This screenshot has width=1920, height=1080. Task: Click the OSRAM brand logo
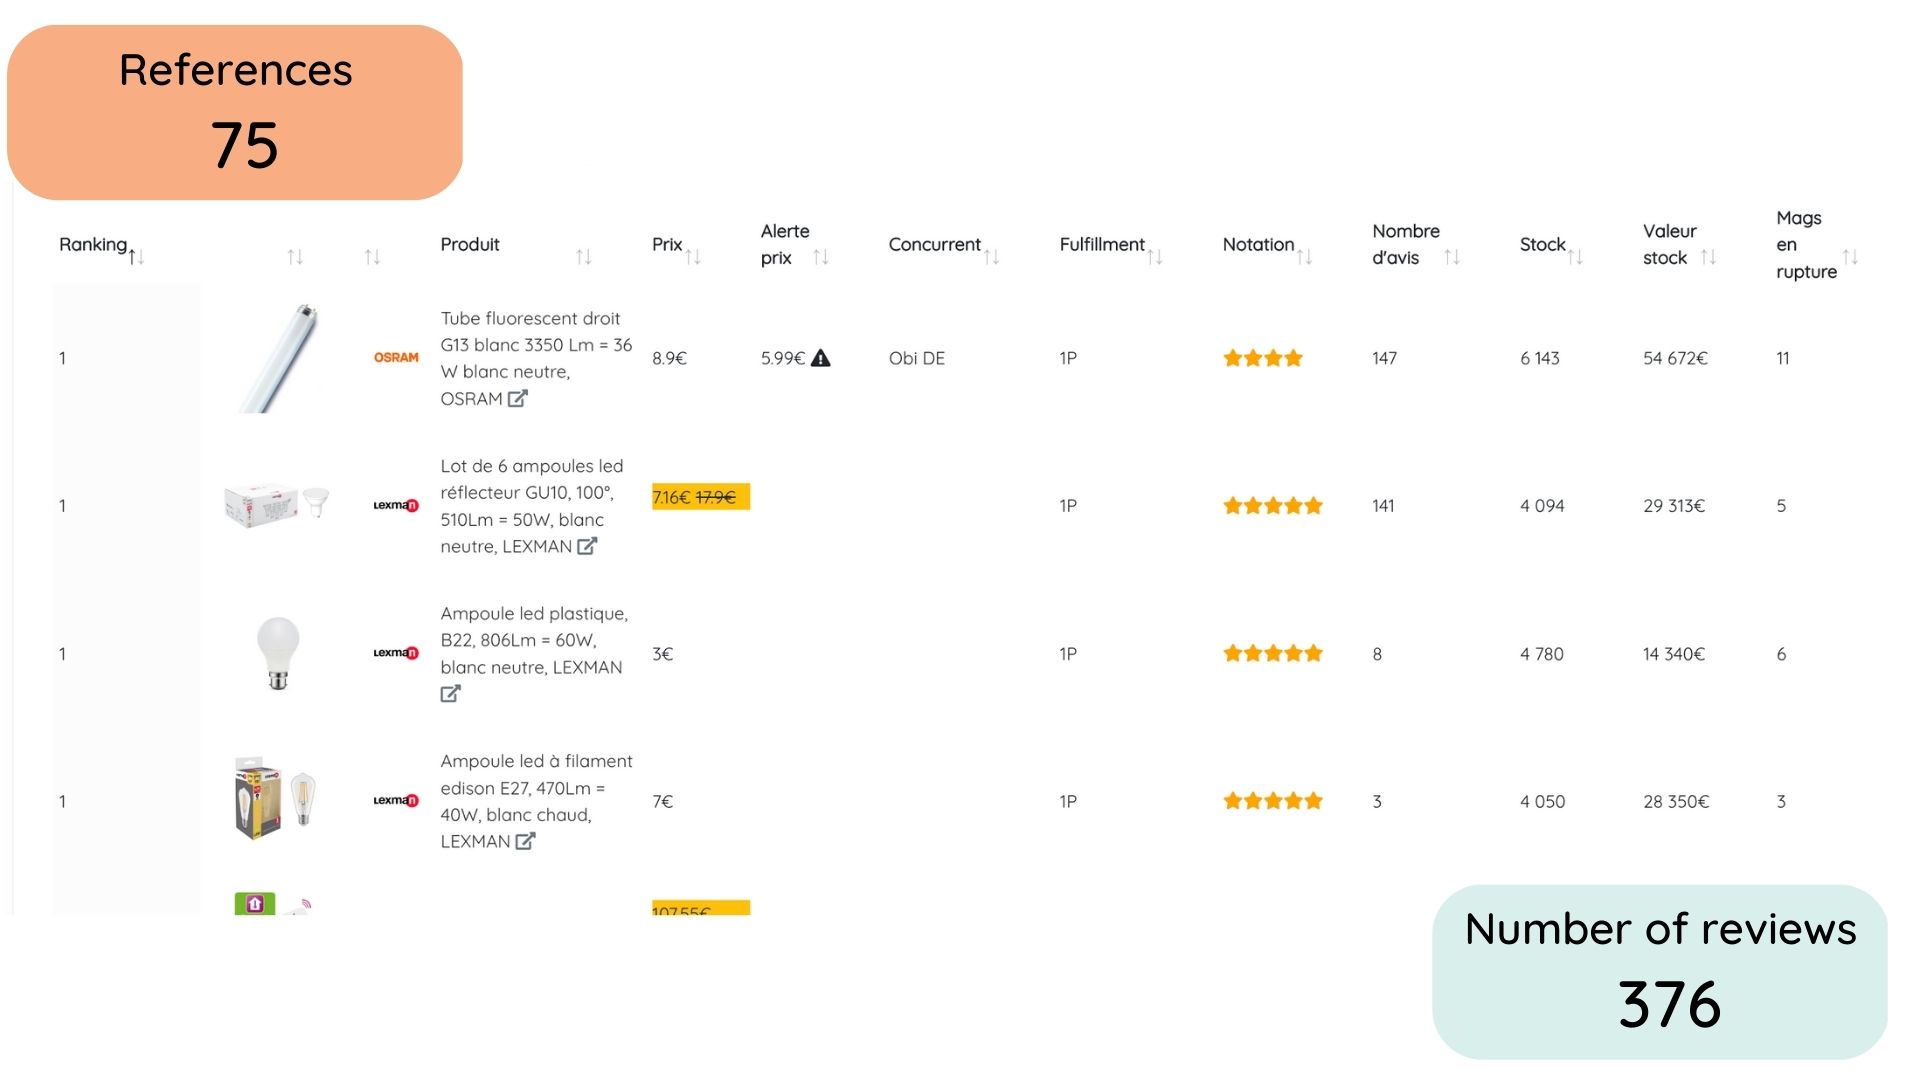pos(396,358)
